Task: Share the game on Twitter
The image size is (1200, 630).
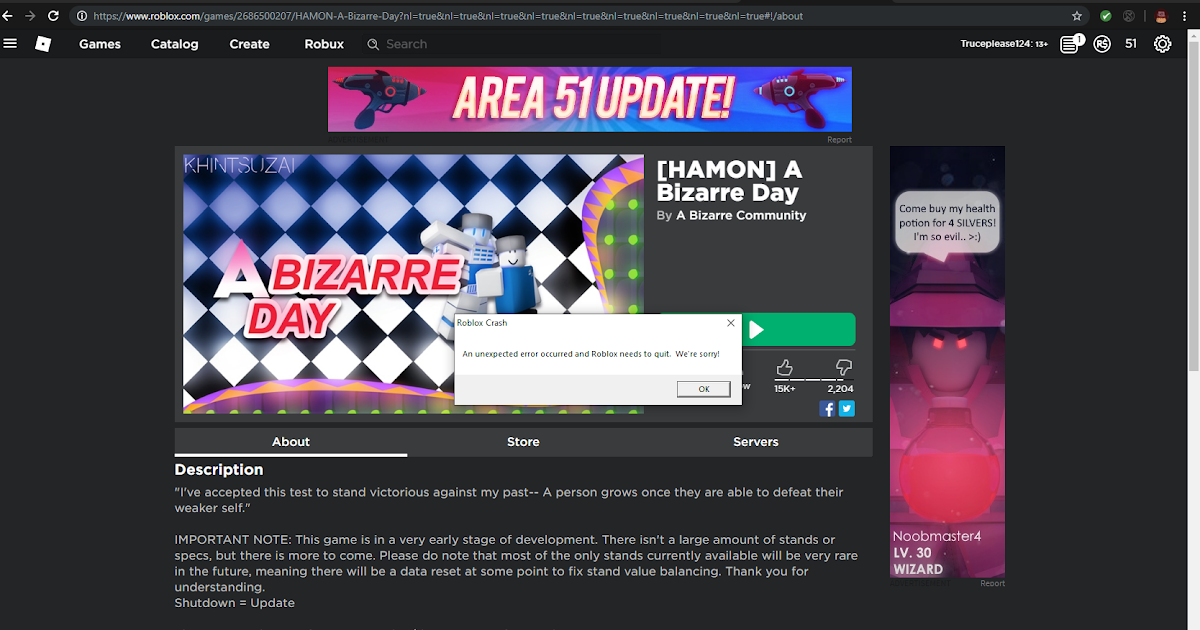Action: click(846, 408)
